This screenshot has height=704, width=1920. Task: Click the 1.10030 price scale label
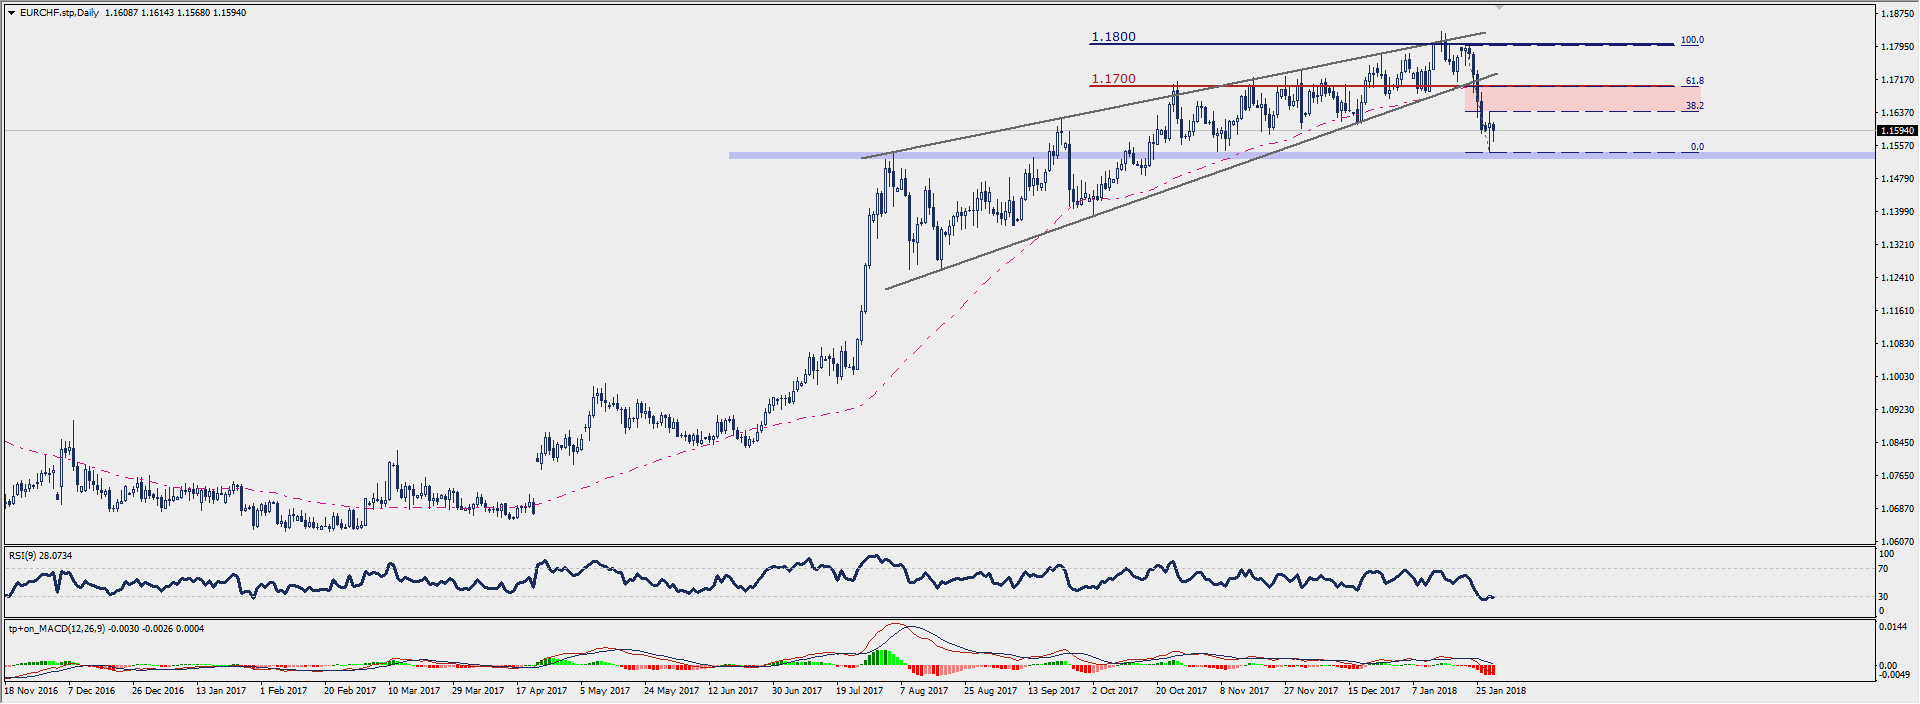(x=1897, y=377)
